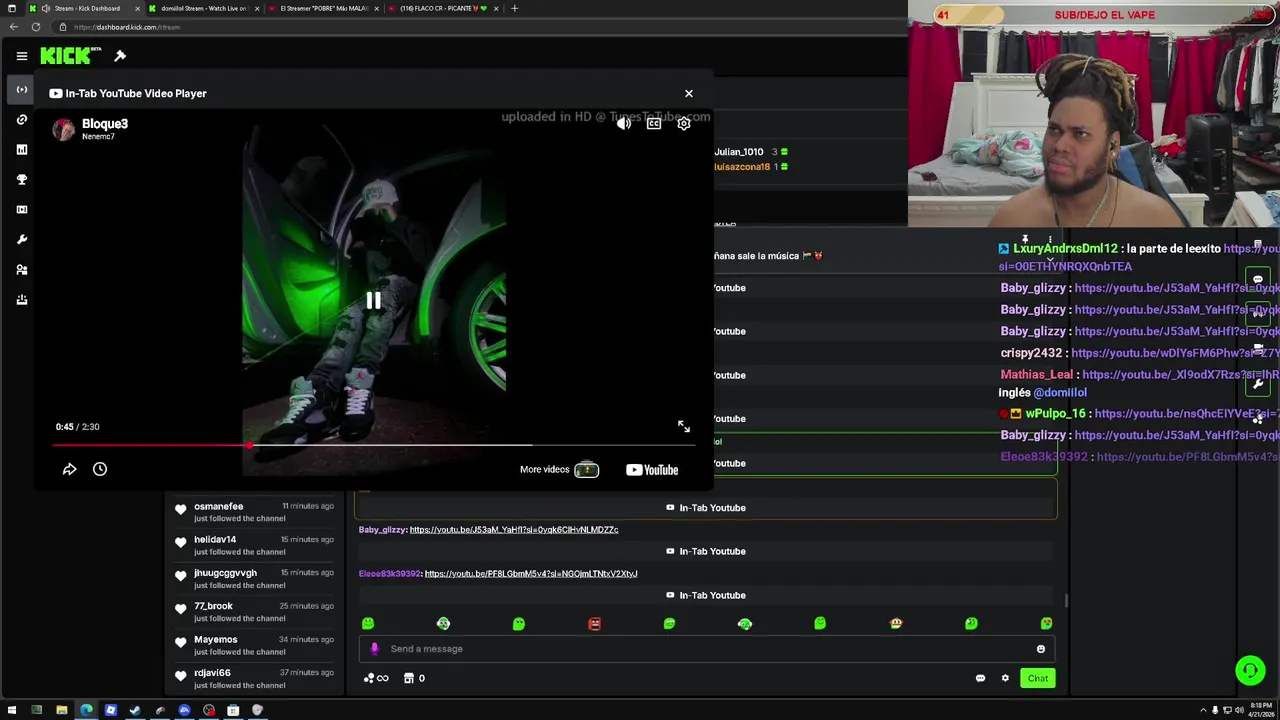Open the moderator hammer tool icon
1280x720 pixels.
(120, 56)
